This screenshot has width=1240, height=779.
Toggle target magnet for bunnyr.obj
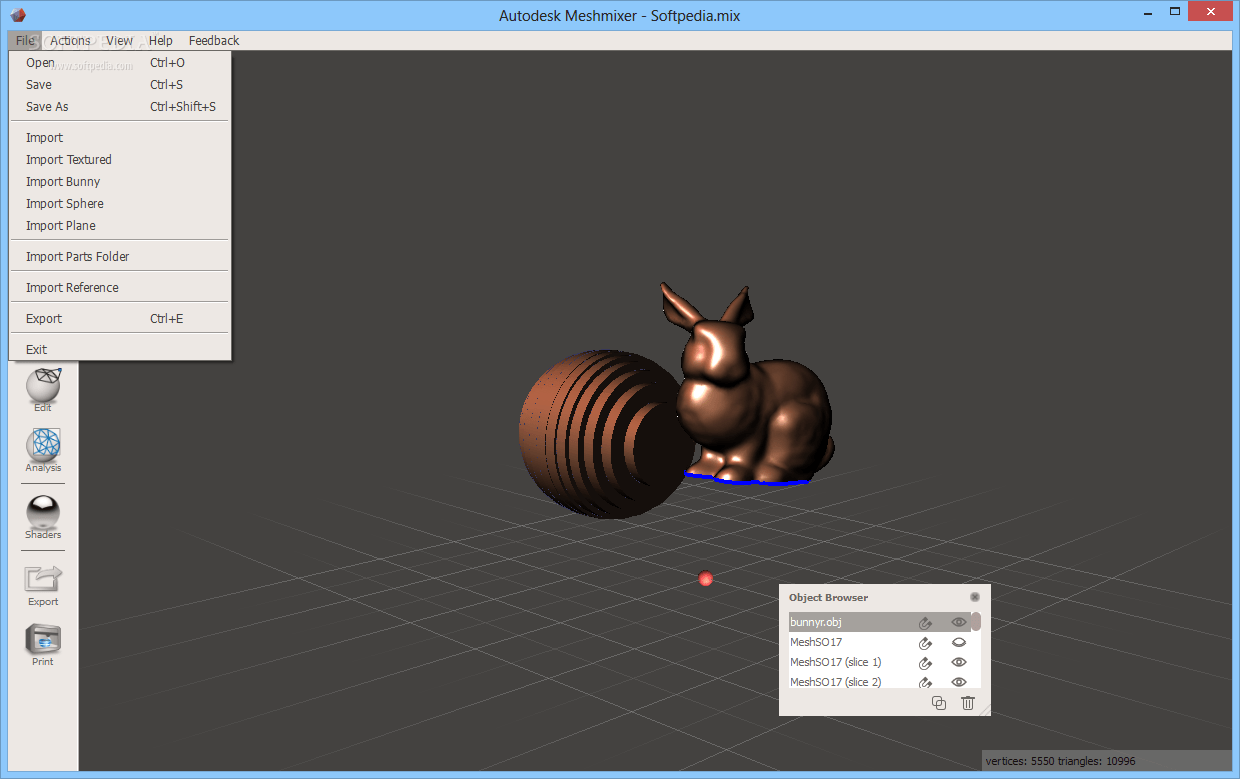pos(926,622)
